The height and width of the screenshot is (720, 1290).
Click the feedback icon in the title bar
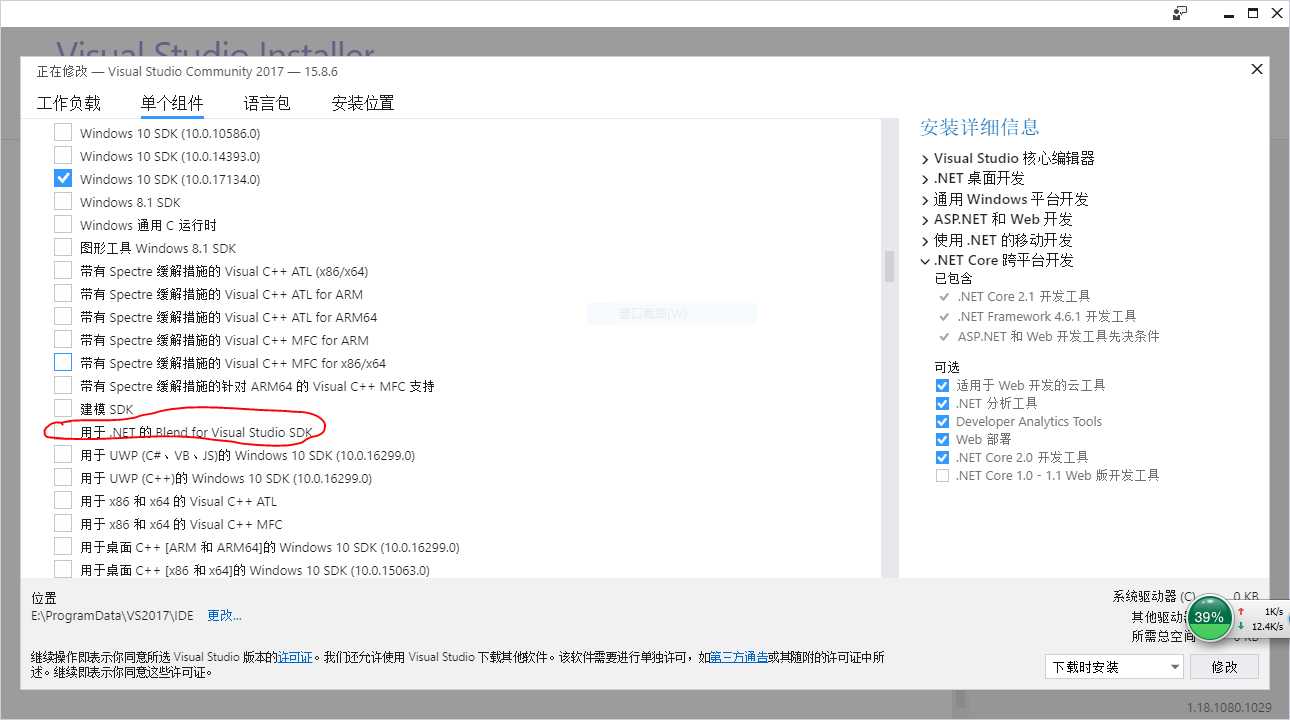pos(1181,13)
